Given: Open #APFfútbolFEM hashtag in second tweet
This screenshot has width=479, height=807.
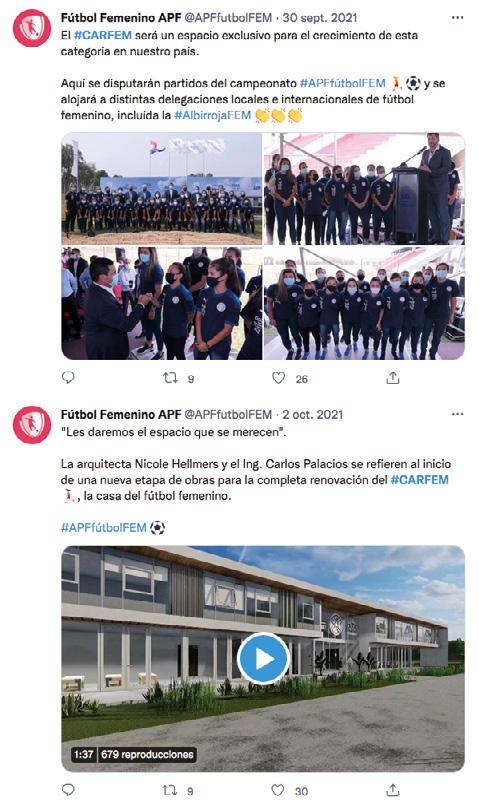Looking at the screenshot, I should 103,528.
